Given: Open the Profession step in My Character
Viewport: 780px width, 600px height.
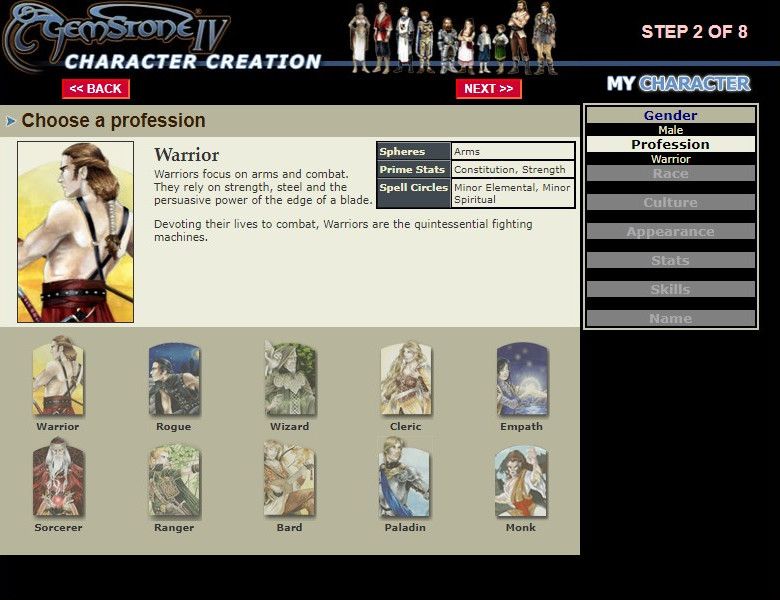Looking at the screenshot, I should pos(670,145).
